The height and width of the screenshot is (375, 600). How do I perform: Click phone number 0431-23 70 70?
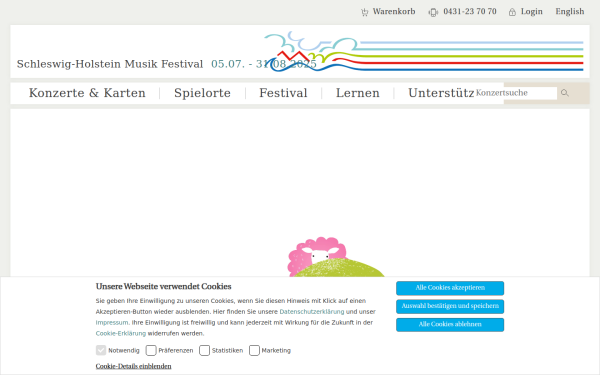[470, 11]
